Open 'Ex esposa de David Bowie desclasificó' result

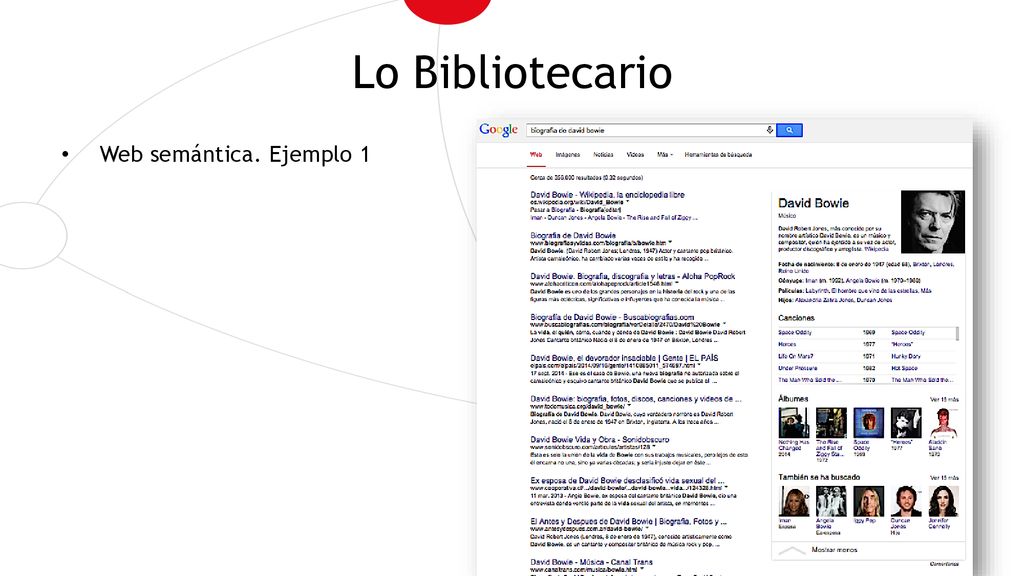[627, 480]
